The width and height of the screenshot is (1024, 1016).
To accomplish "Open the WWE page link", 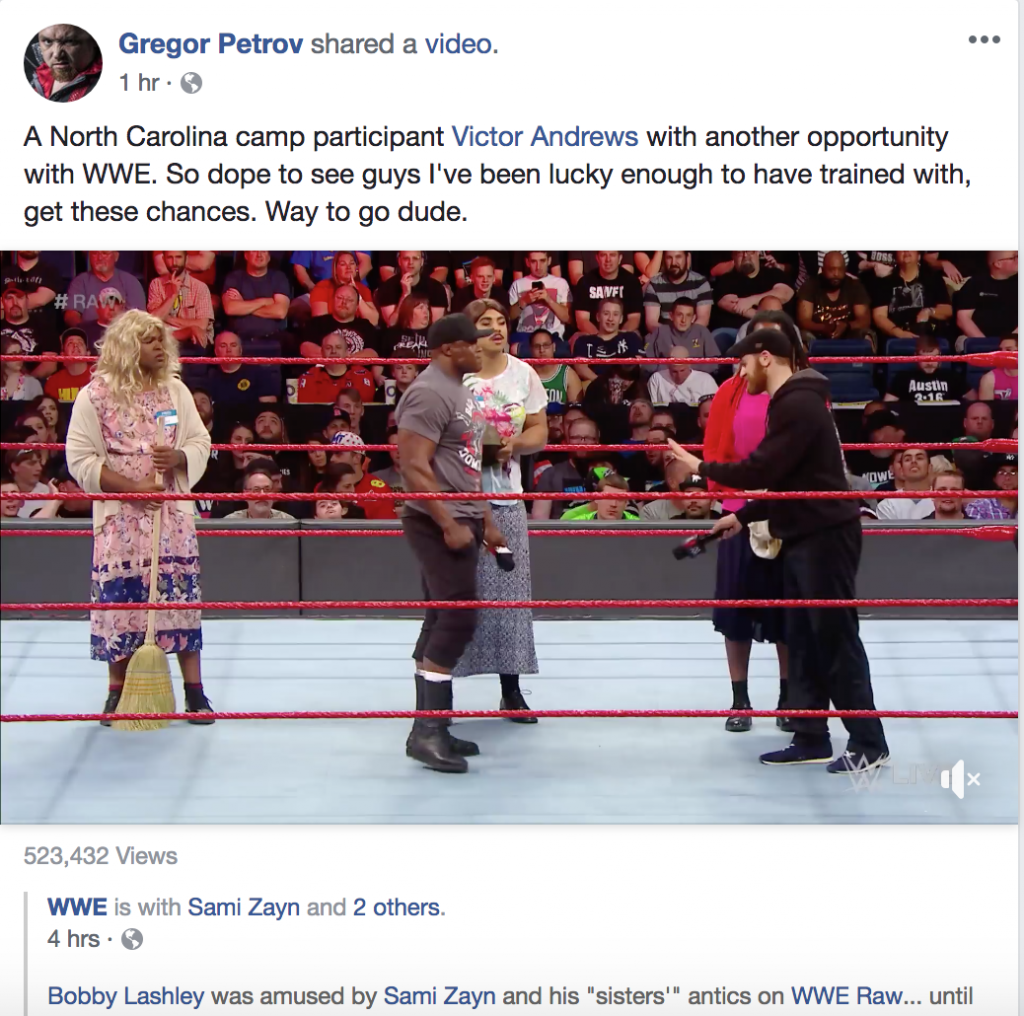I will 77,907.
